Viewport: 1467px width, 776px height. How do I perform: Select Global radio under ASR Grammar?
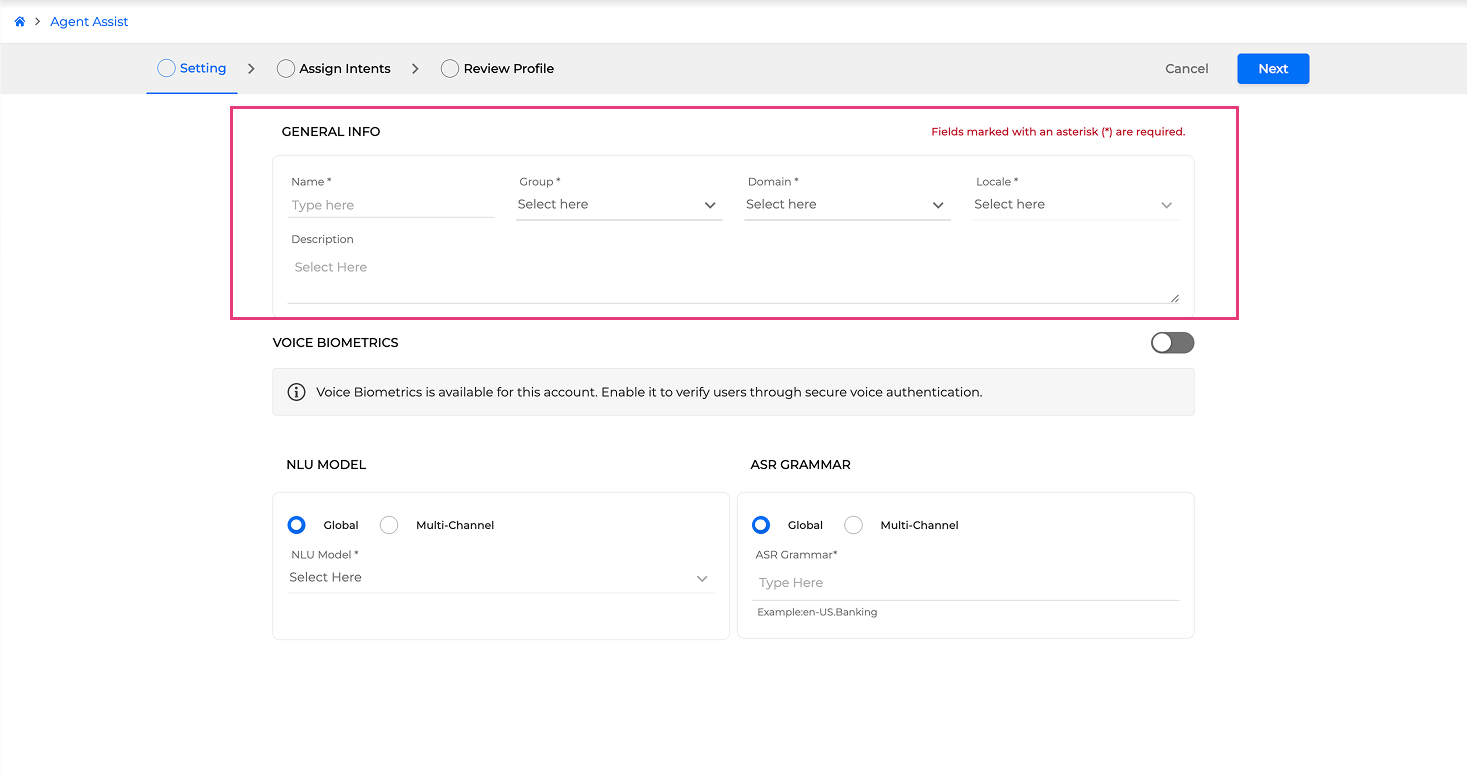tap(761, 525)
